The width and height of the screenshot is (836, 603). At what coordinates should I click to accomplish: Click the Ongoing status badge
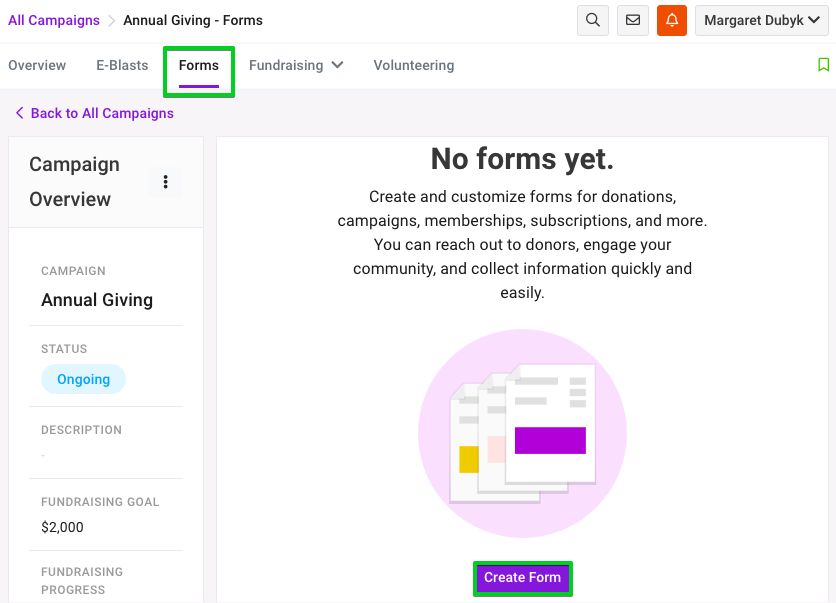pyautogui.click(x=83, y=379)
